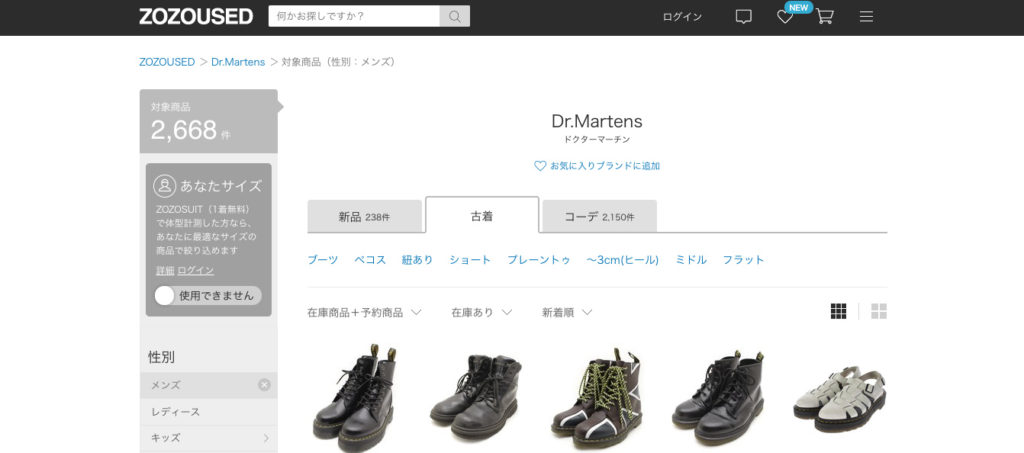Open the shopping cart icon
This screenshot has height=453, width=1024.
[x=825, y=17]
